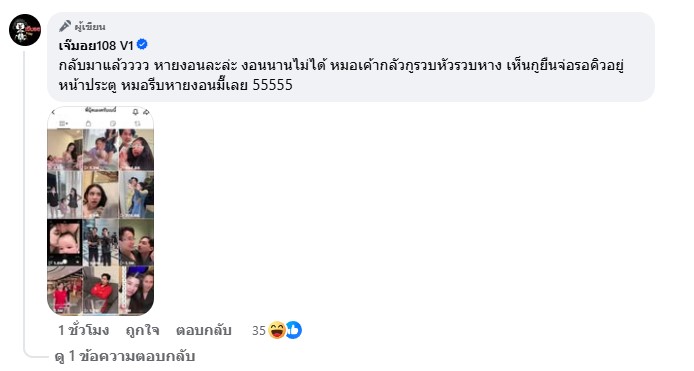The image size is (694, 371).
Task: Click the bell icon in attached screenshot
Action: [135, 112]
